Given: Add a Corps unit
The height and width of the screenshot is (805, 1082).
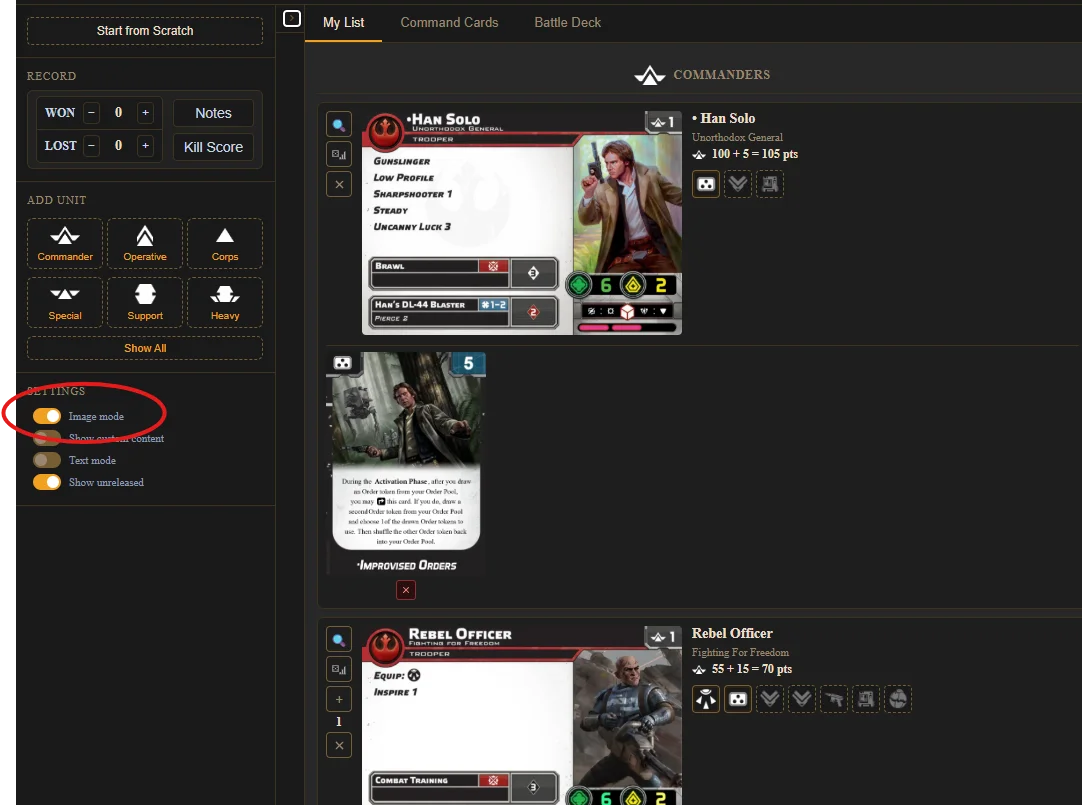Looking at the screenshot, I should pos(225,243).
